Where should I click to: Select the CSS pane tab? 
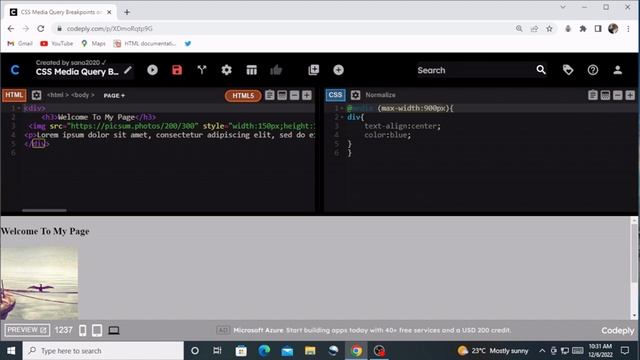[x=336, y=95]
